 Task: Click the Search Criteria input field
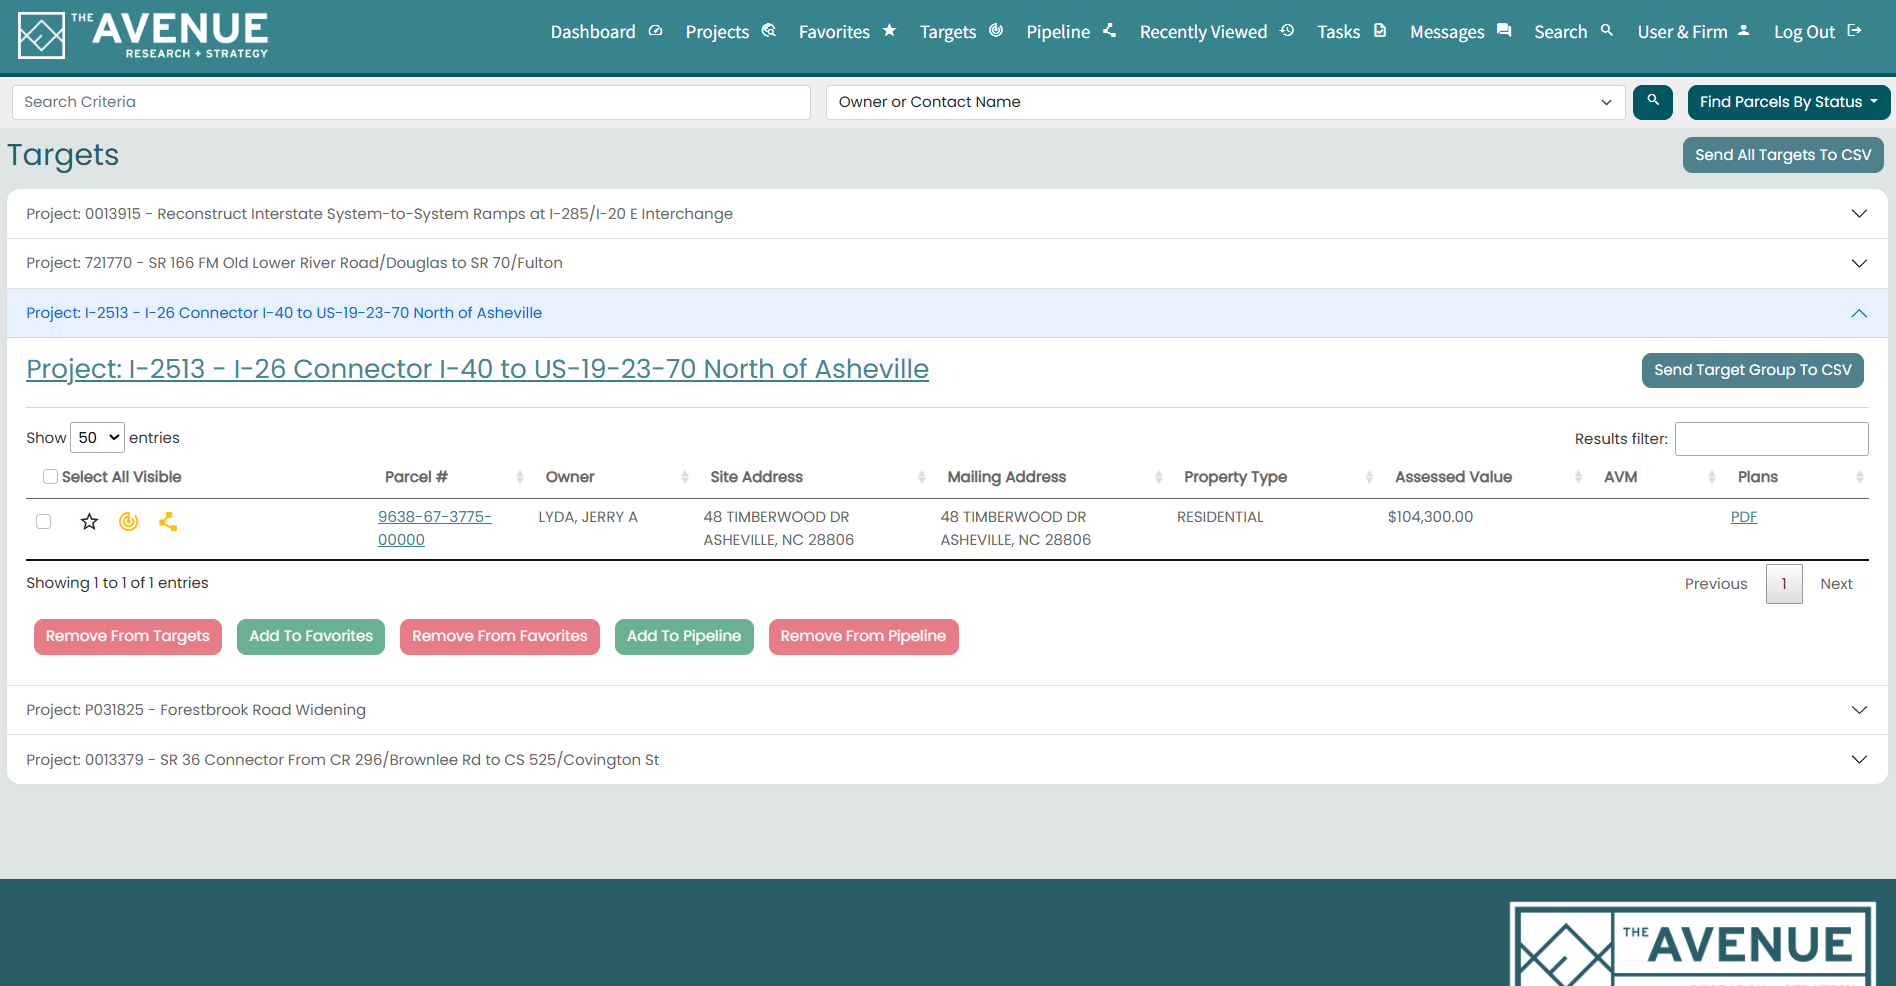pyautogui.click(x=411, y=102)
